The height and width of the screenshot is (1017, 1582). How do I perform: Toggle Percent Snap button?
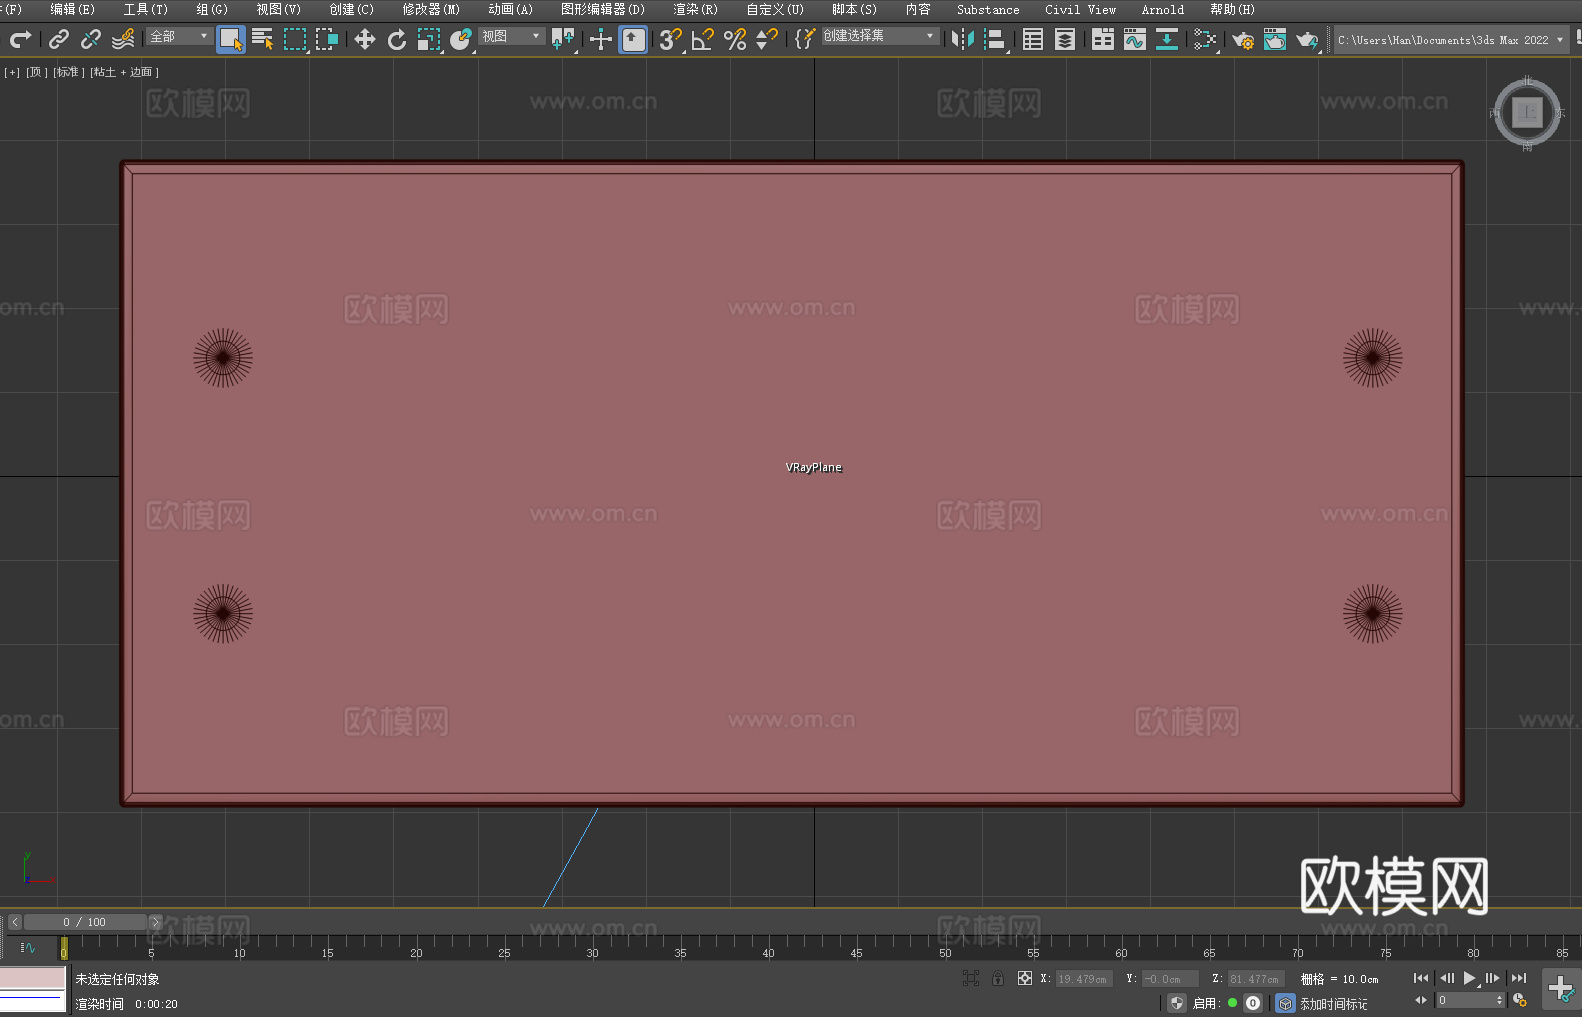(735, 39)
